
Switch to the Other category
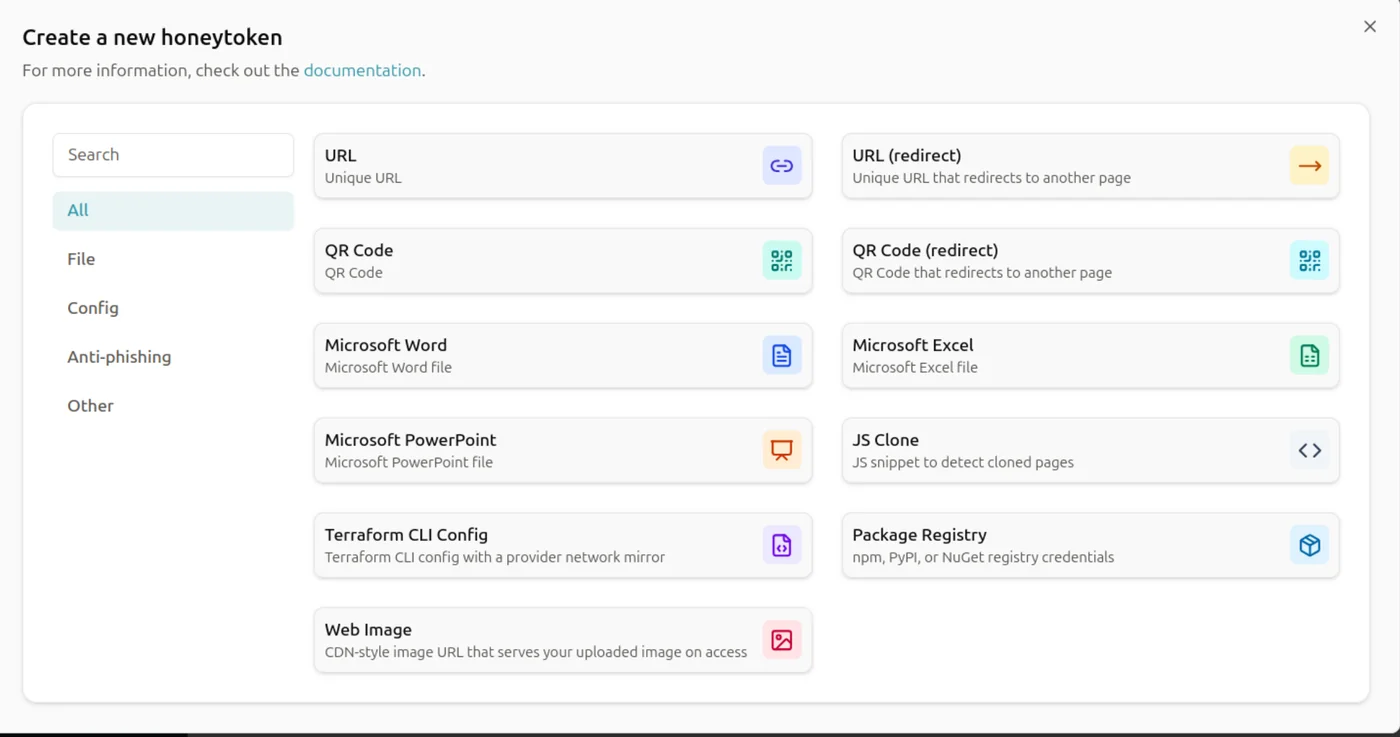[173, 406]
